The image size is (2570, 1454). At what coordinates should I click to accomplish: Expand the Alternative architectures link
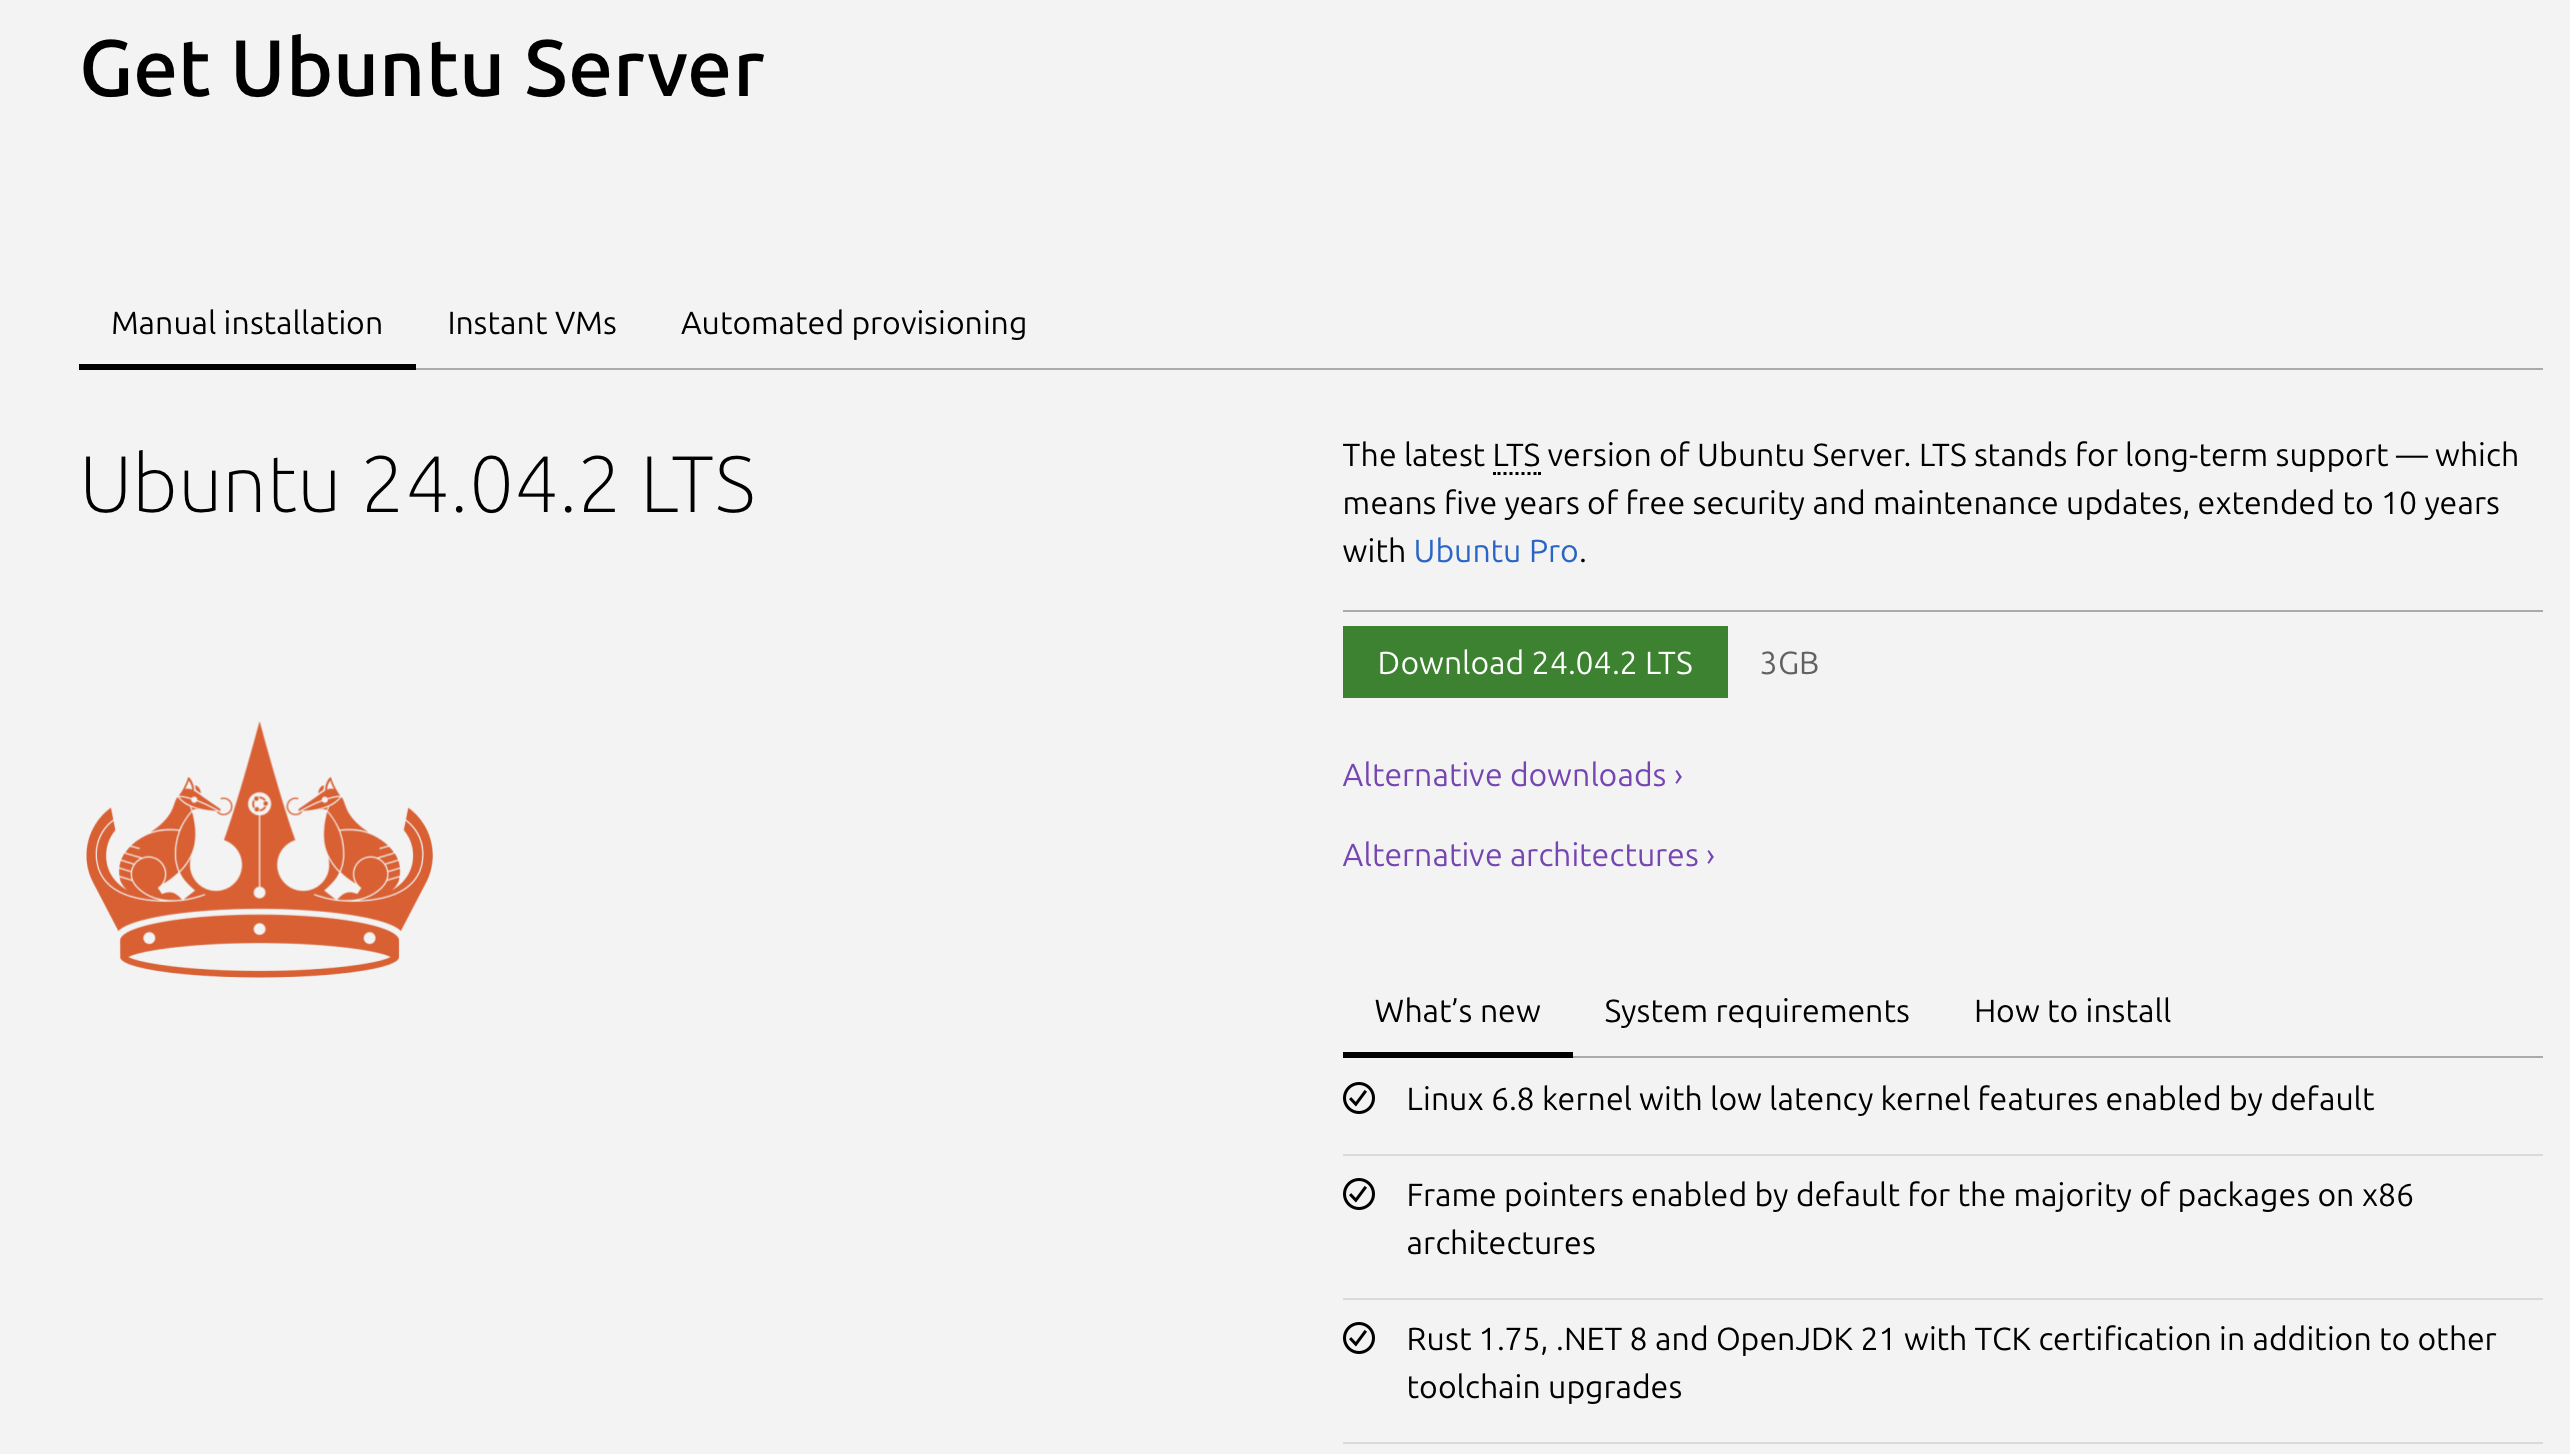click(1528, 855)
